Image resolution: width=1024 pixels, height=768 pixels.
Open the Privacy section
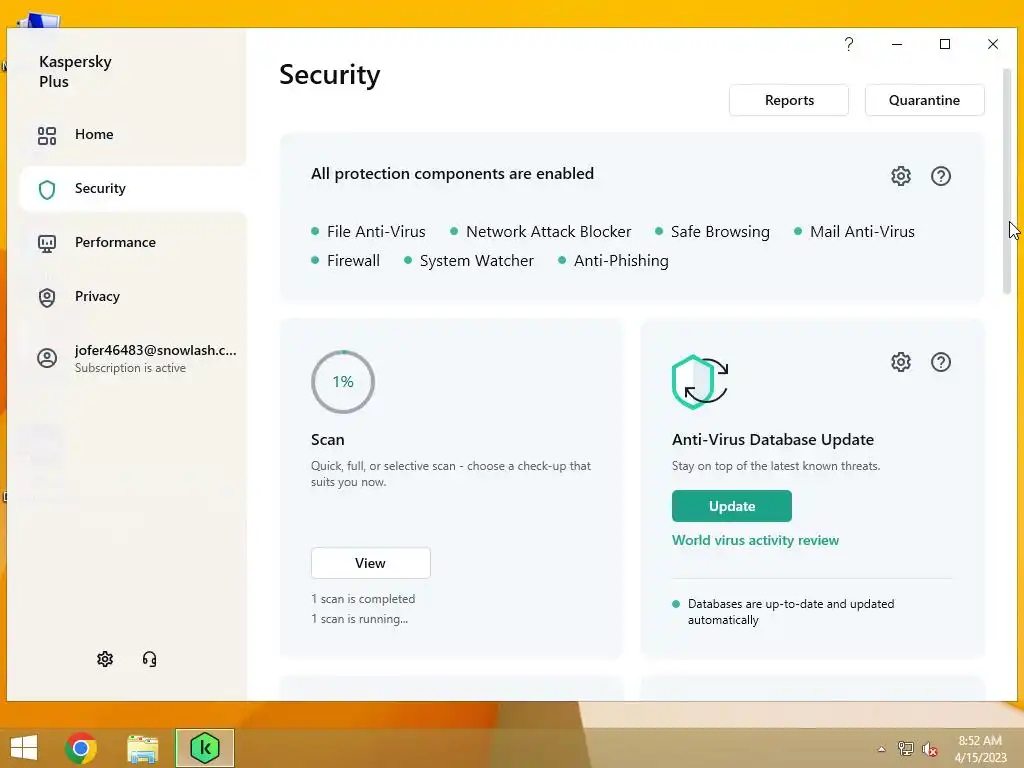pyautogui.click(x=133, y=296)
